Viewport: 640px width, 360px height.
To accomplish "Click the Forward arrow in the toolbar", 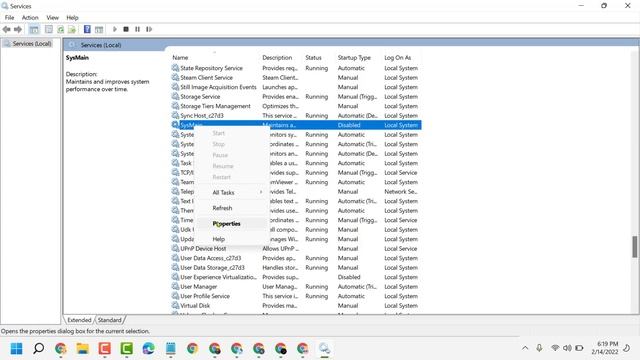I will [x=18, y=29].
